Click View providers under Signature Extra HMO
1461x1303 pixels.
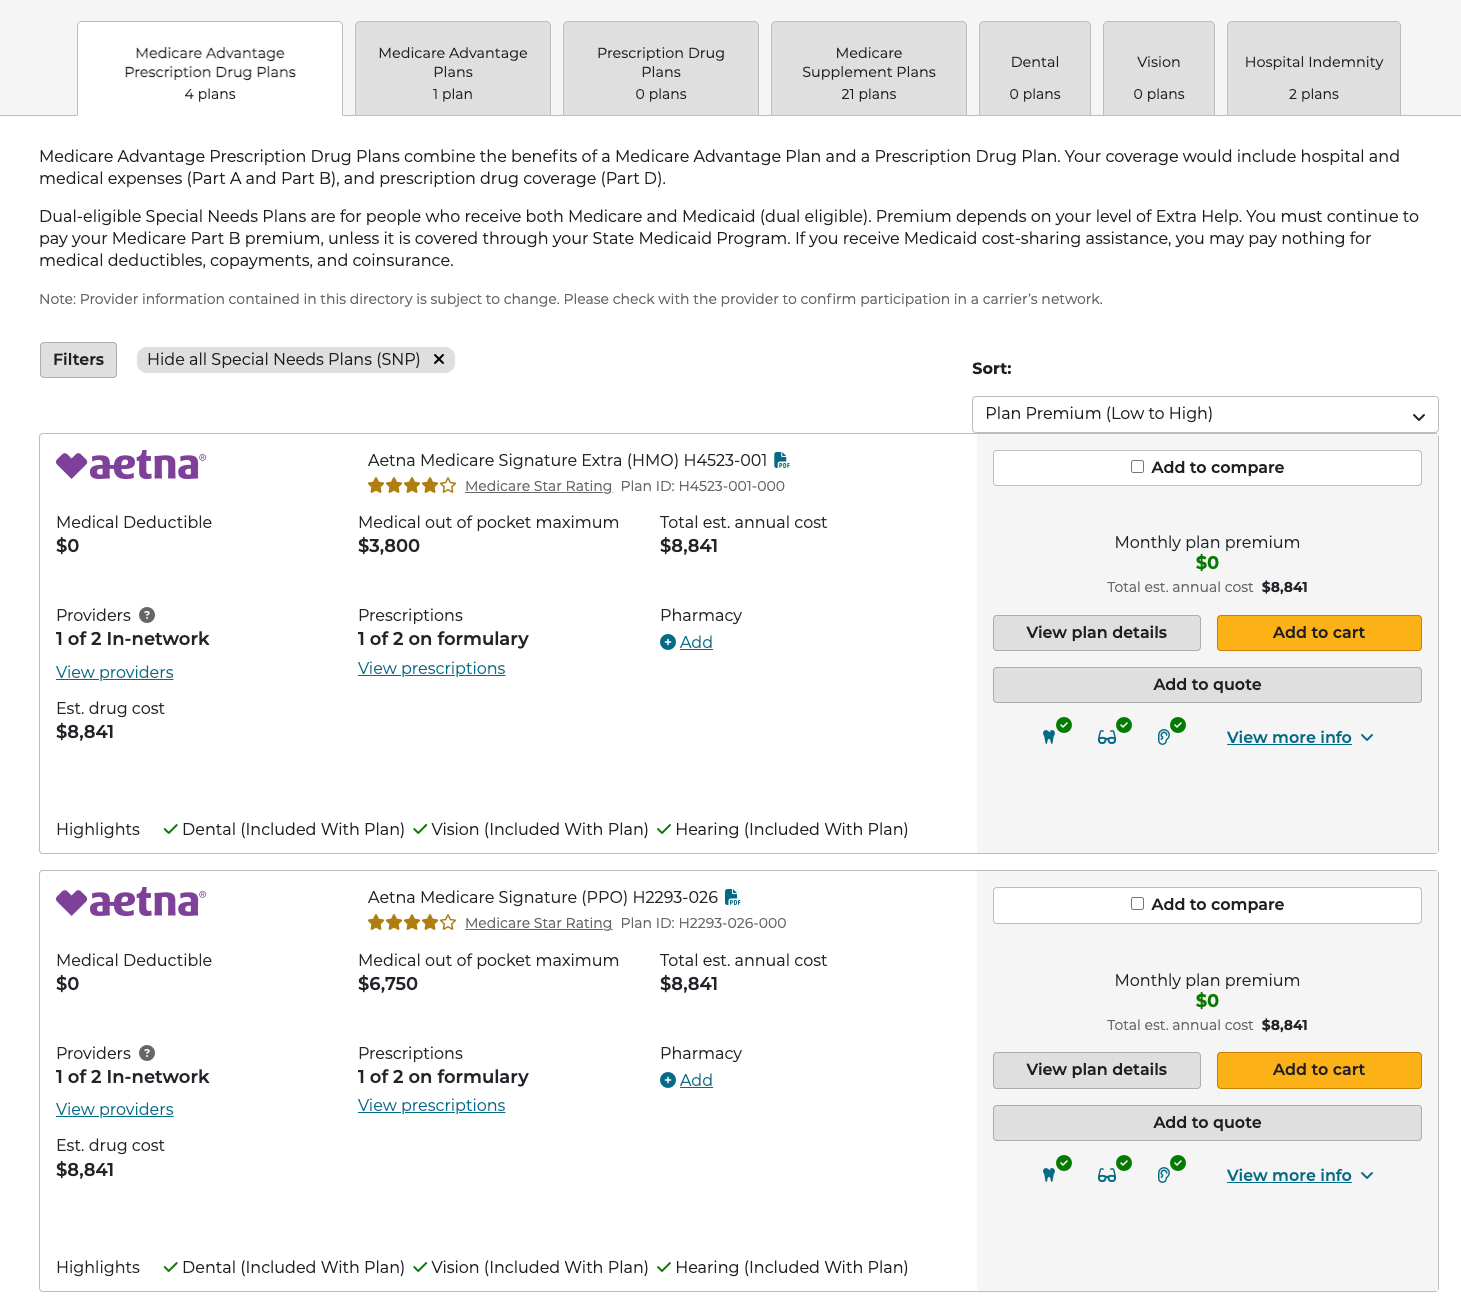click(x=114, y=671)
